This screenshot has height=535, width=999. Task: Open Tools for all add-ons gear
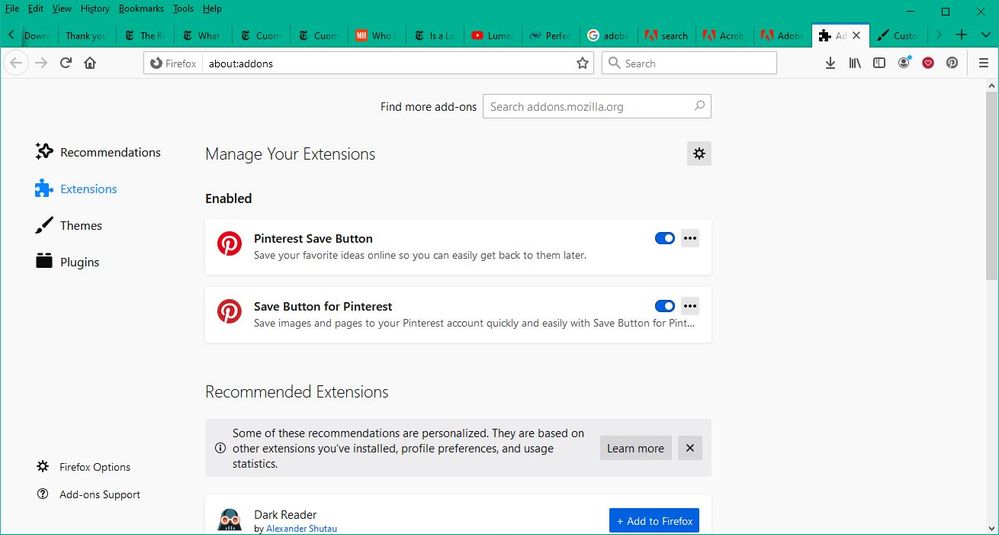pos(699,153)
